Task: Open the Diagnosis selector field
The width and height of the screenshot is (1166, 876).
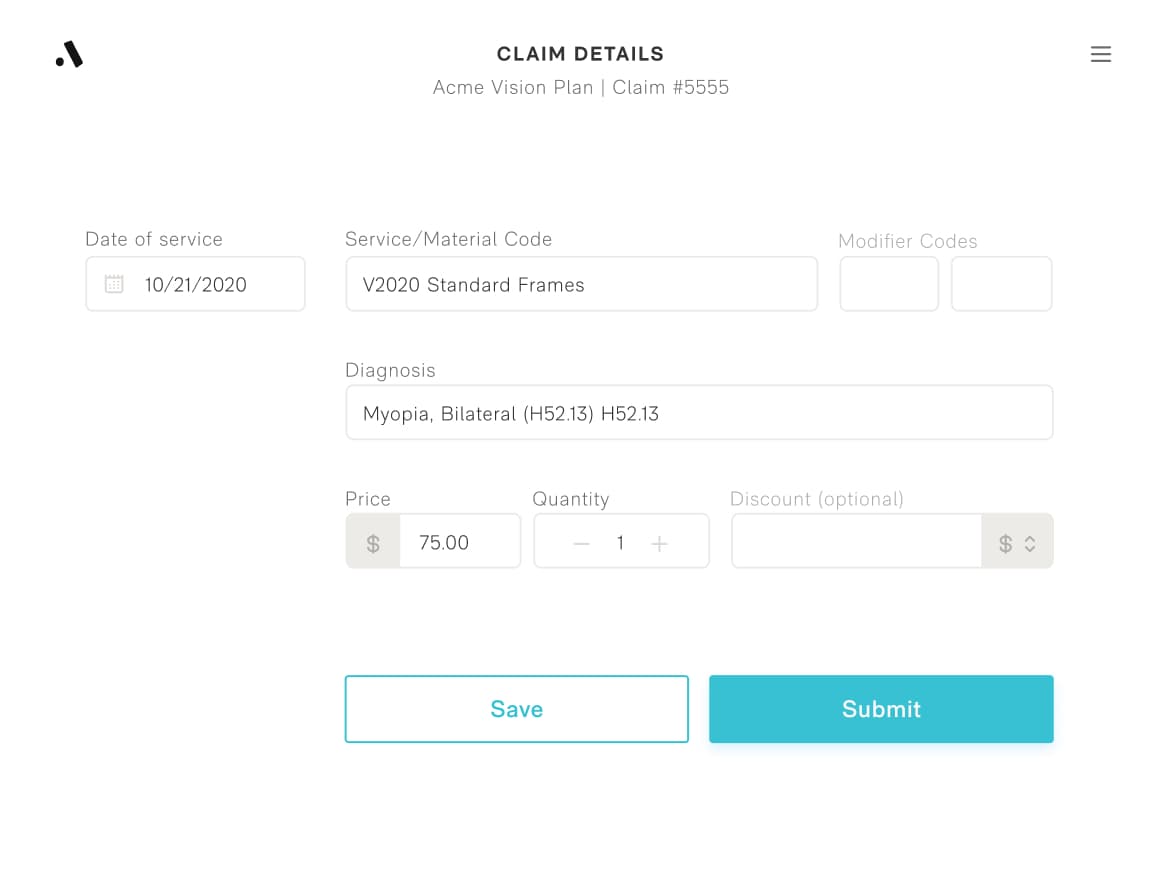Action: pyautogui.click(x=698, y=413)
